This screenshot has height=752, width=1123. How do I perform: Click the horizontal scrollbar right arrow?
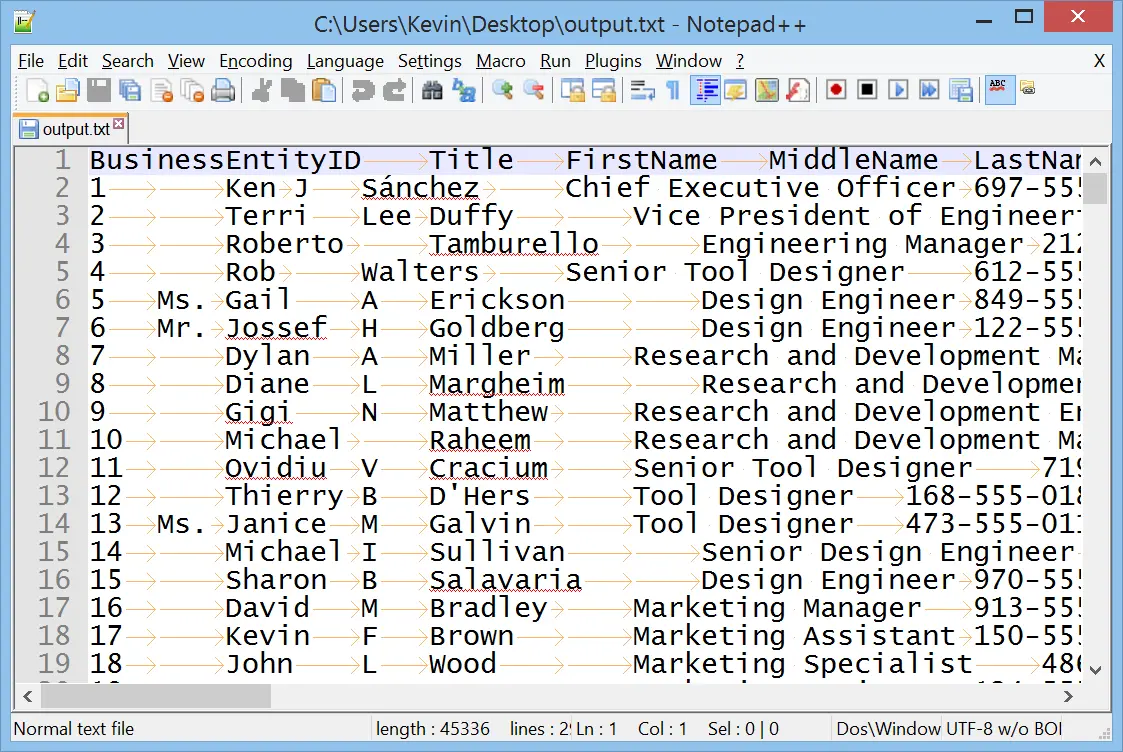coord(1068,696)
